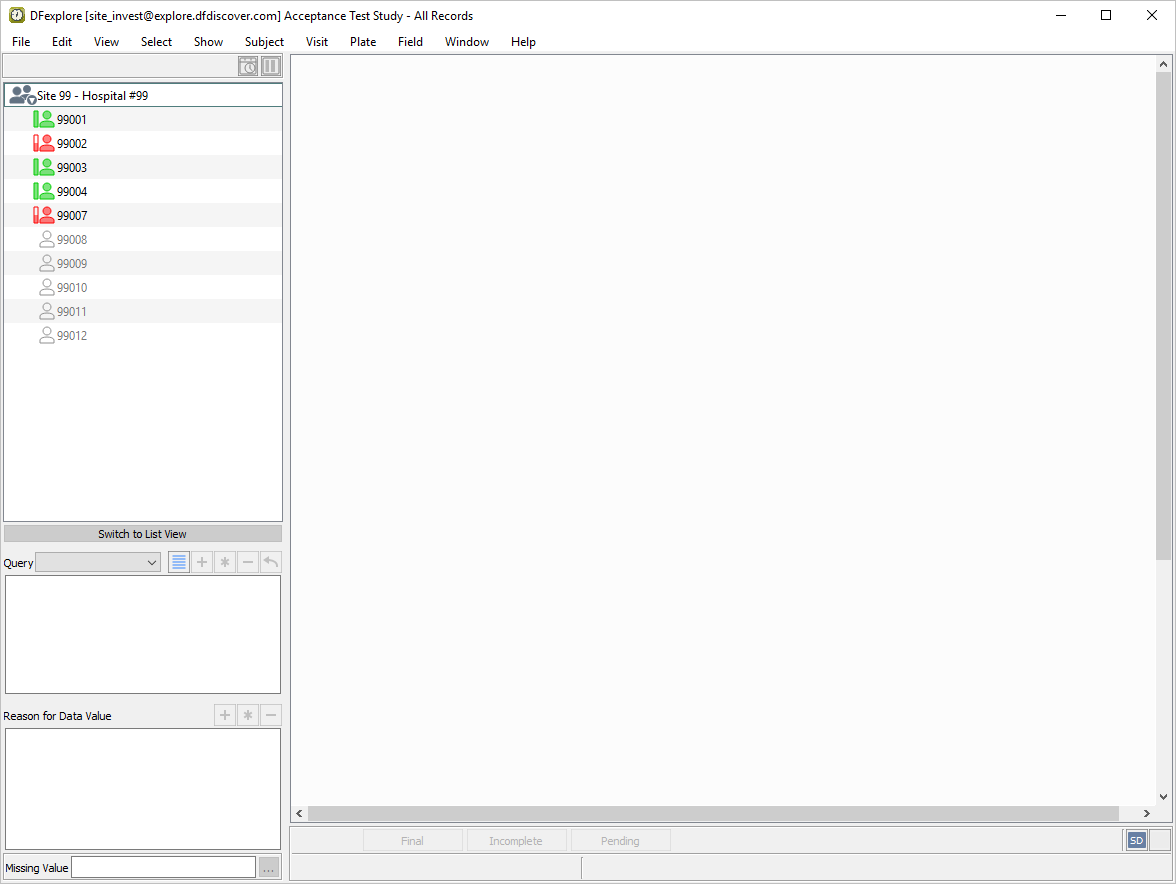Click the Missing Value ellipsis button
Screen dimensions: 1176x884
pos(268,868)
